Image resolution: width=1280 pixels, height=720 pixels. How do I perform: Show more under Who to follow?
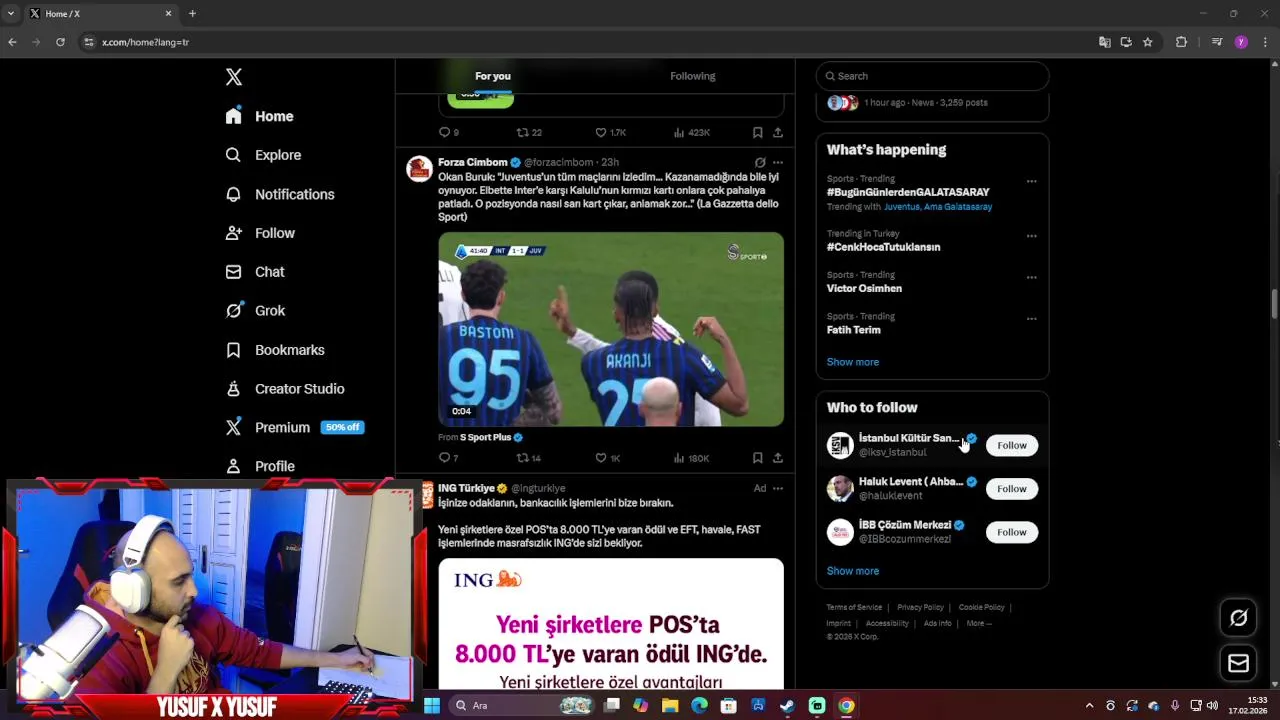pyautogui.click(x=853, y=571)
